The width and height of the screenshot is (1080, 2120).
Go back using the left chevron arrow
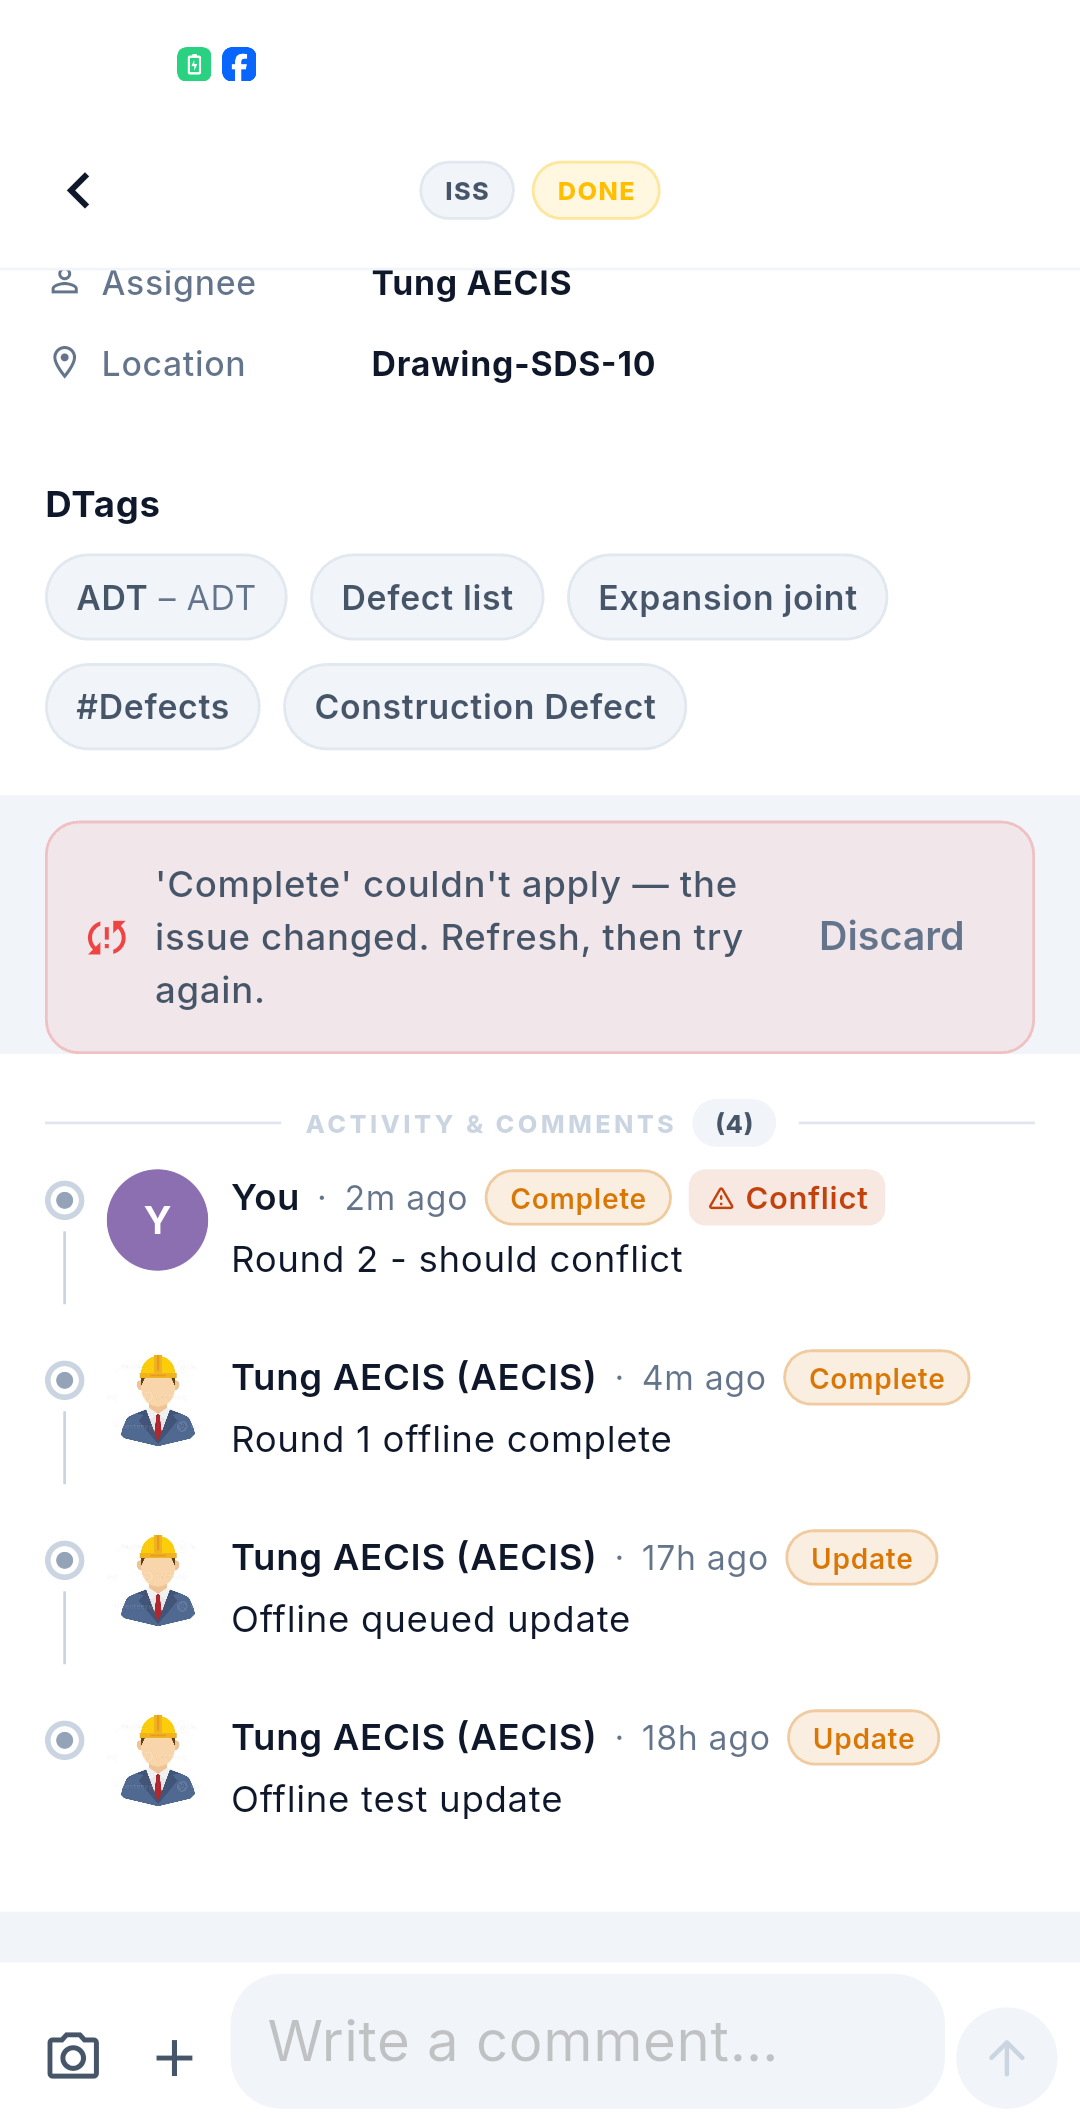pos(79,190)
